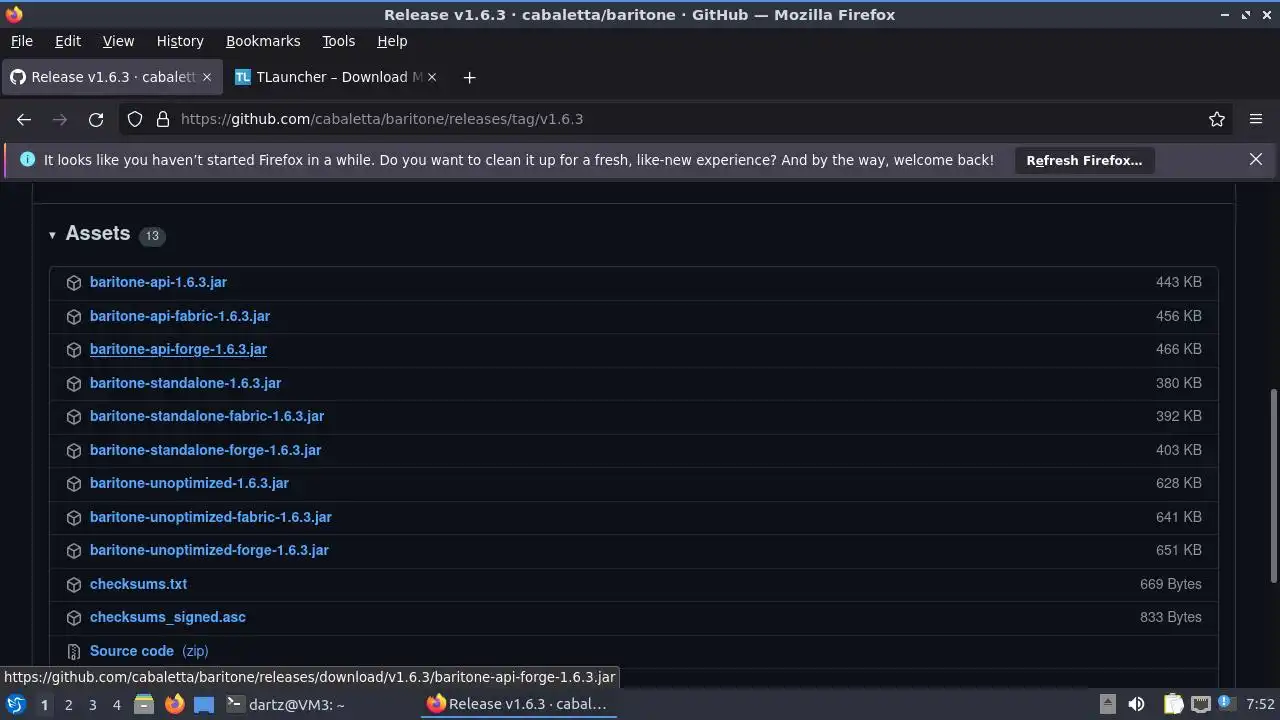Screen dimensions: 1280x720
Task: Select the Release v1.6.3 GitHub tab
Action: coord(110,77)
